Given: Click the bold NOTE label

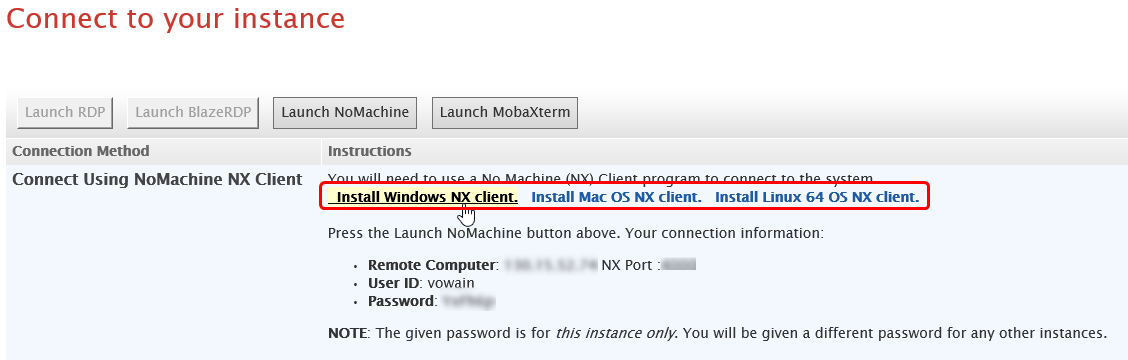Looking at the screenshot, I should click(x=347, y=333).
